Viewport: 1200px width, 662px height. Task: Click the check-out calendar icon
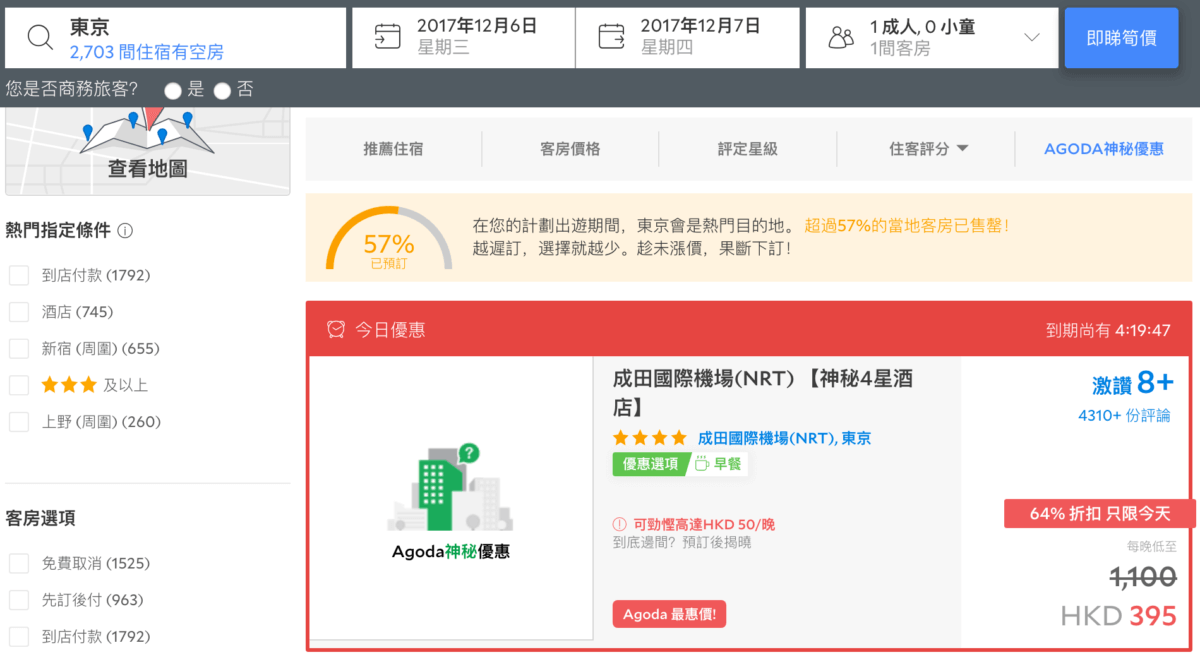click(611, 37)
